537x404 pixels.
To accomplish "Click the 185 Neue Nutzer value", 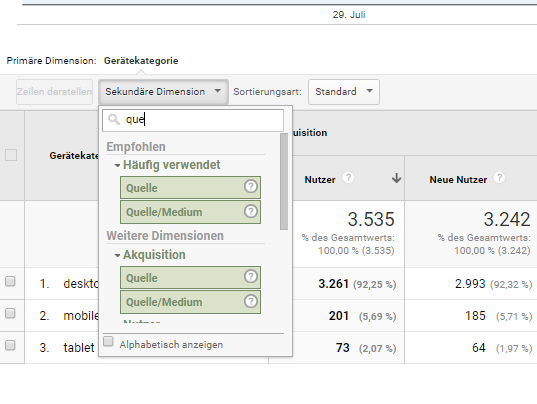I will coord(475,316).
